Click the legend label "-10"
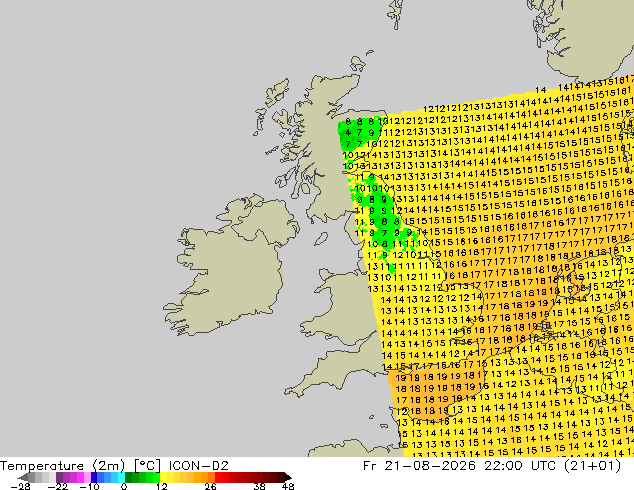 pyautogui.click(x=89, y=486)
